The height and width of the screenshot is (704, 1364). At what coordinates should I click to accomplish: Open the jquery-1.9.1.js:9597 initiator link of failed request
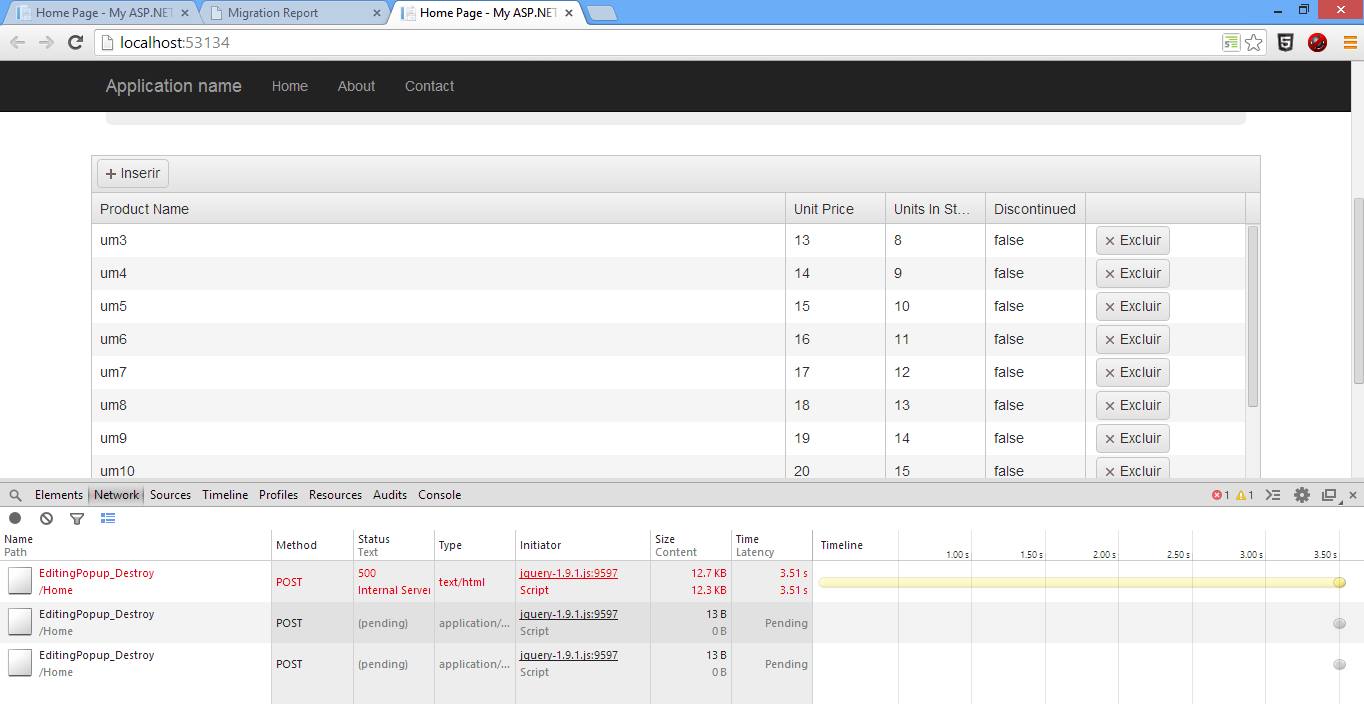tap(569, 574)
